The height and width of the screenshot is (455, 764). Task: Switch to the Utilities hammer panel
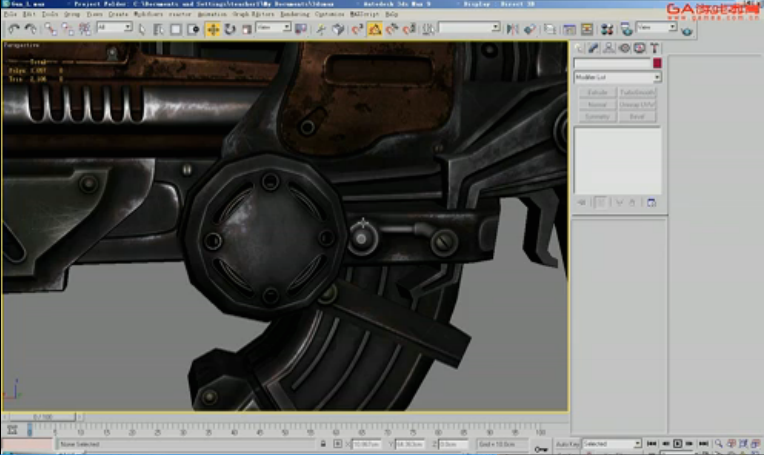tap(655, 48)
